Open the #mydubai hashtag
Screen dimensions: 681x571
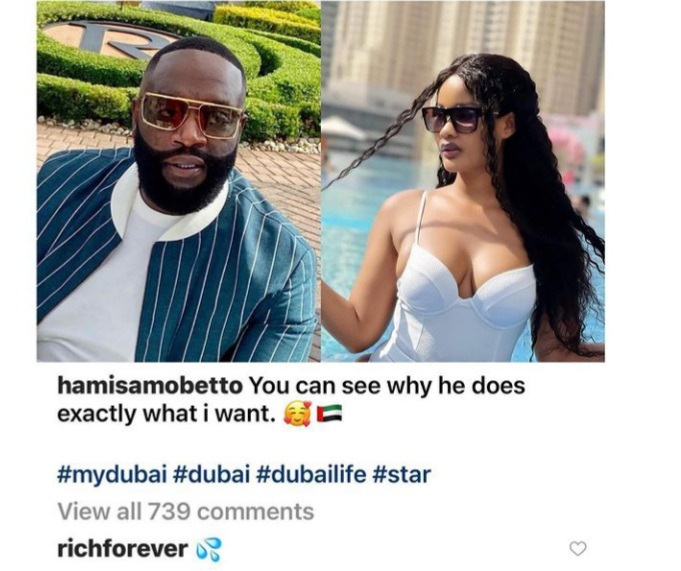click(112, 475)
